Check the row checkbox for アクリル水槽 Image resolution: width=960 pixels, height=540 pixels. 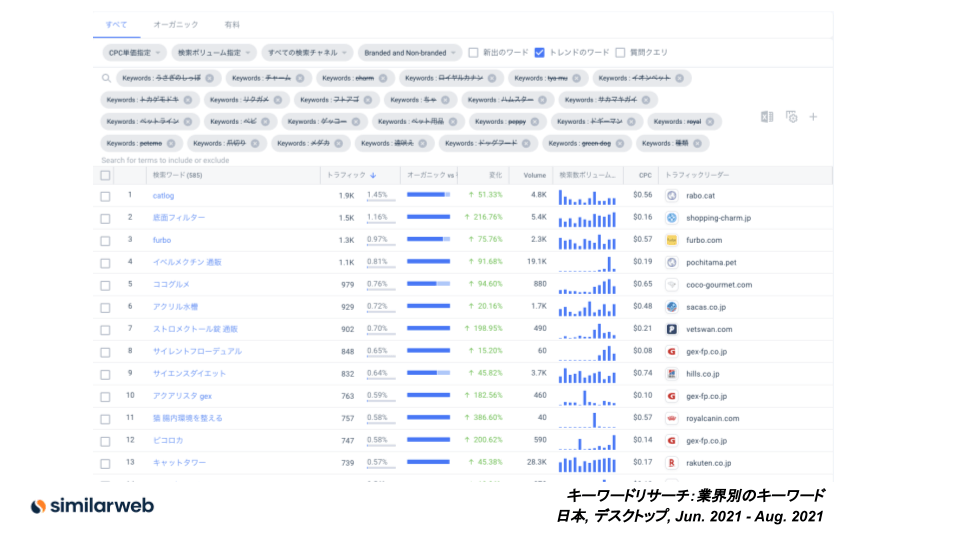pos(105,307)
